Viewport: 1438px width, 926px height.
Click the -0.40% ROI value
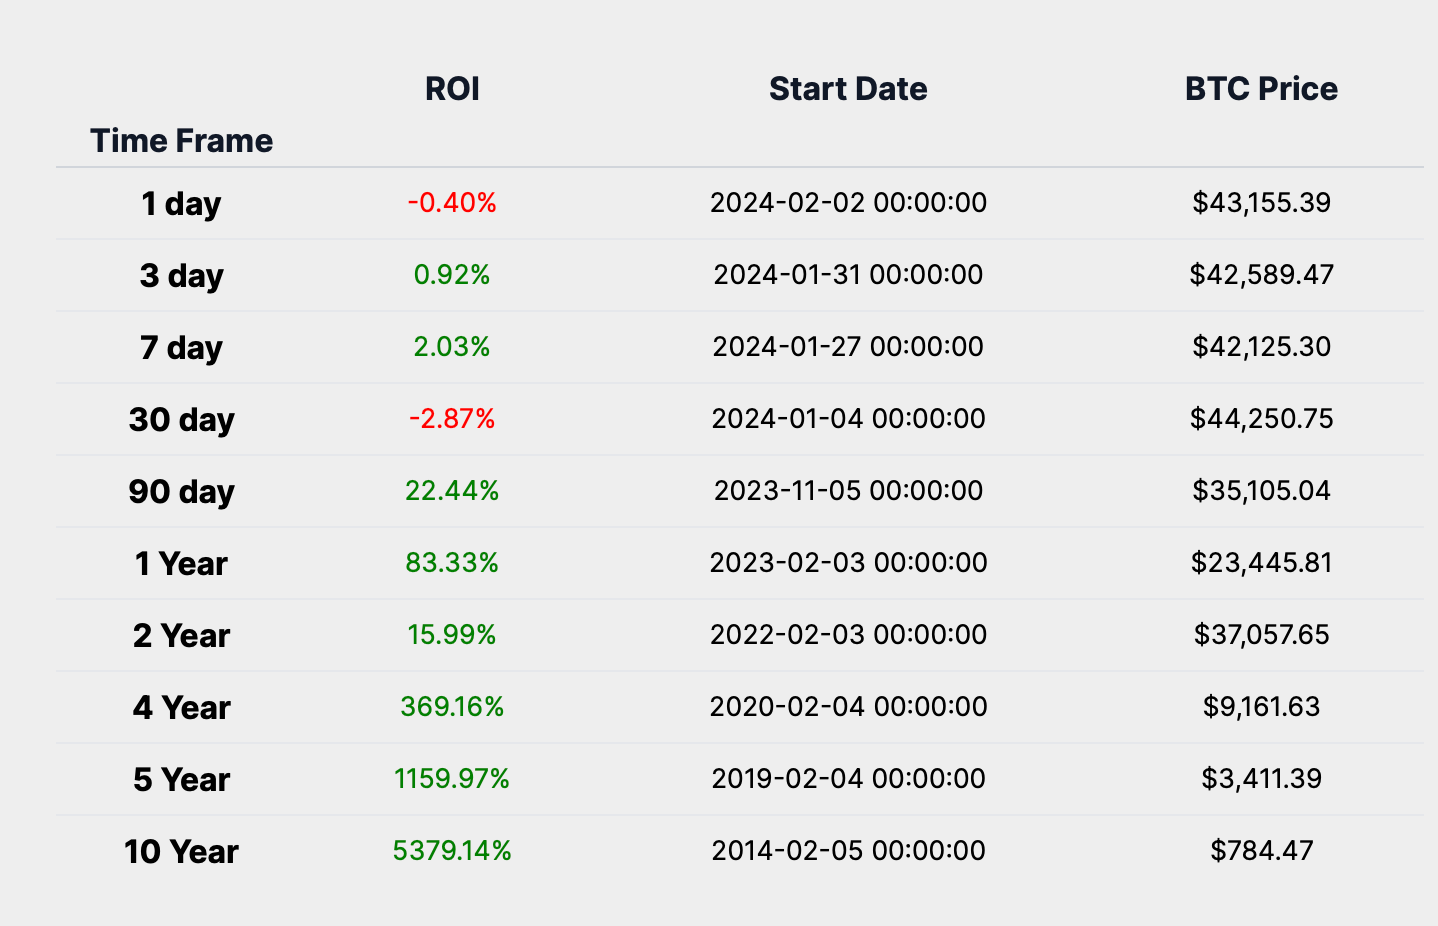pos(452,203)
